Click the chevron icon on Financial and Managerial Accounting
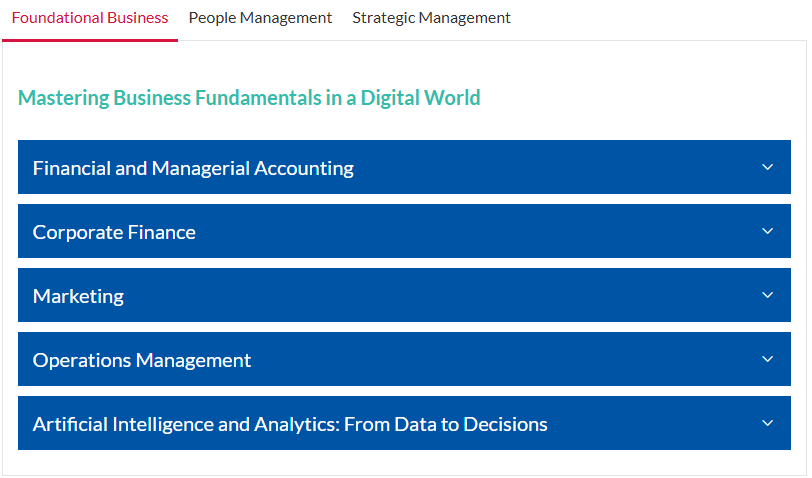812x478 pixels. [x=767, y=167]
